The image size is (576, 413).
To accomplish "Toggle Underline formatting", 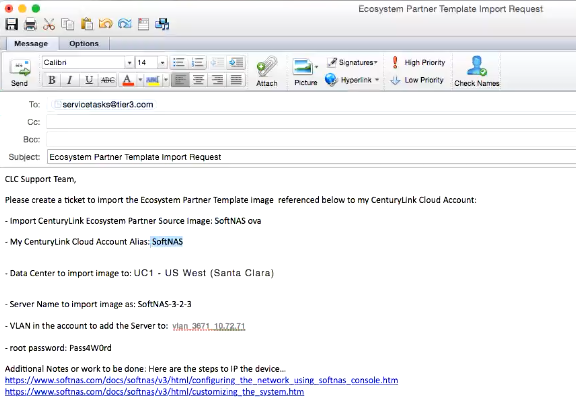I will 89,80.
